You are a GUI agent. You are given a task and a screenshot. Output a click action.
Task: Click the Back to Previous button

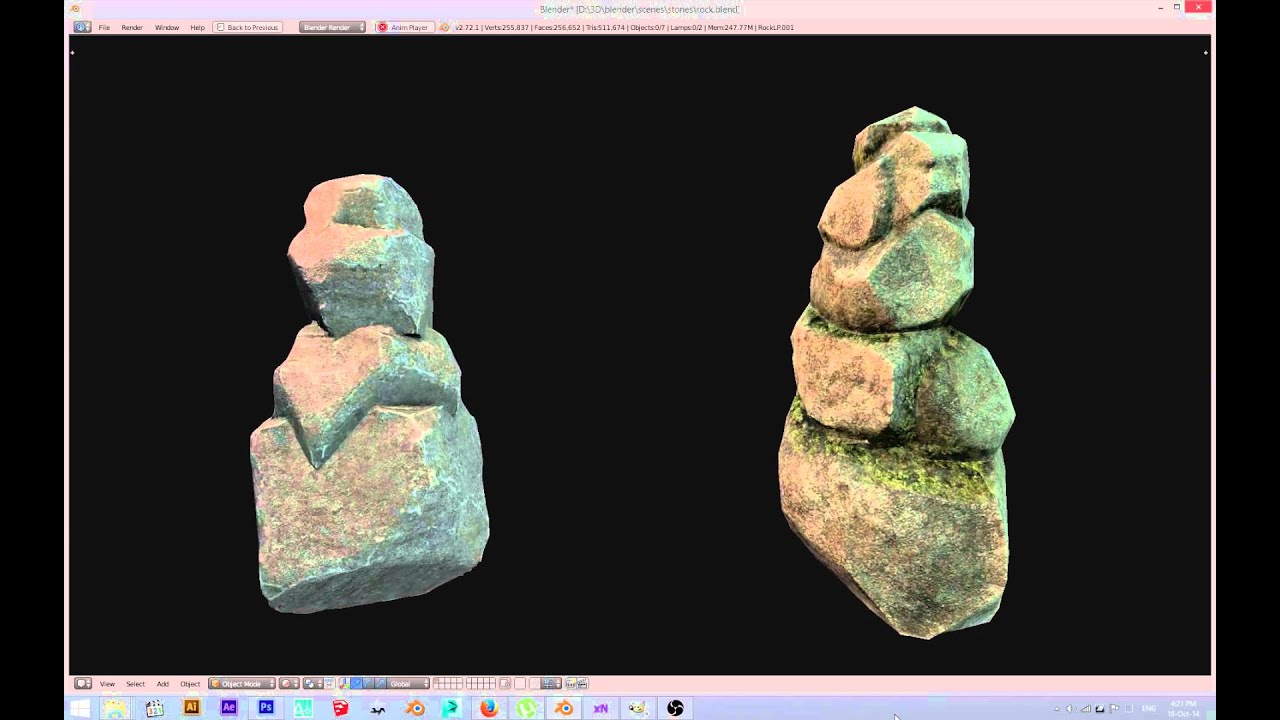[x=247, y=27]
